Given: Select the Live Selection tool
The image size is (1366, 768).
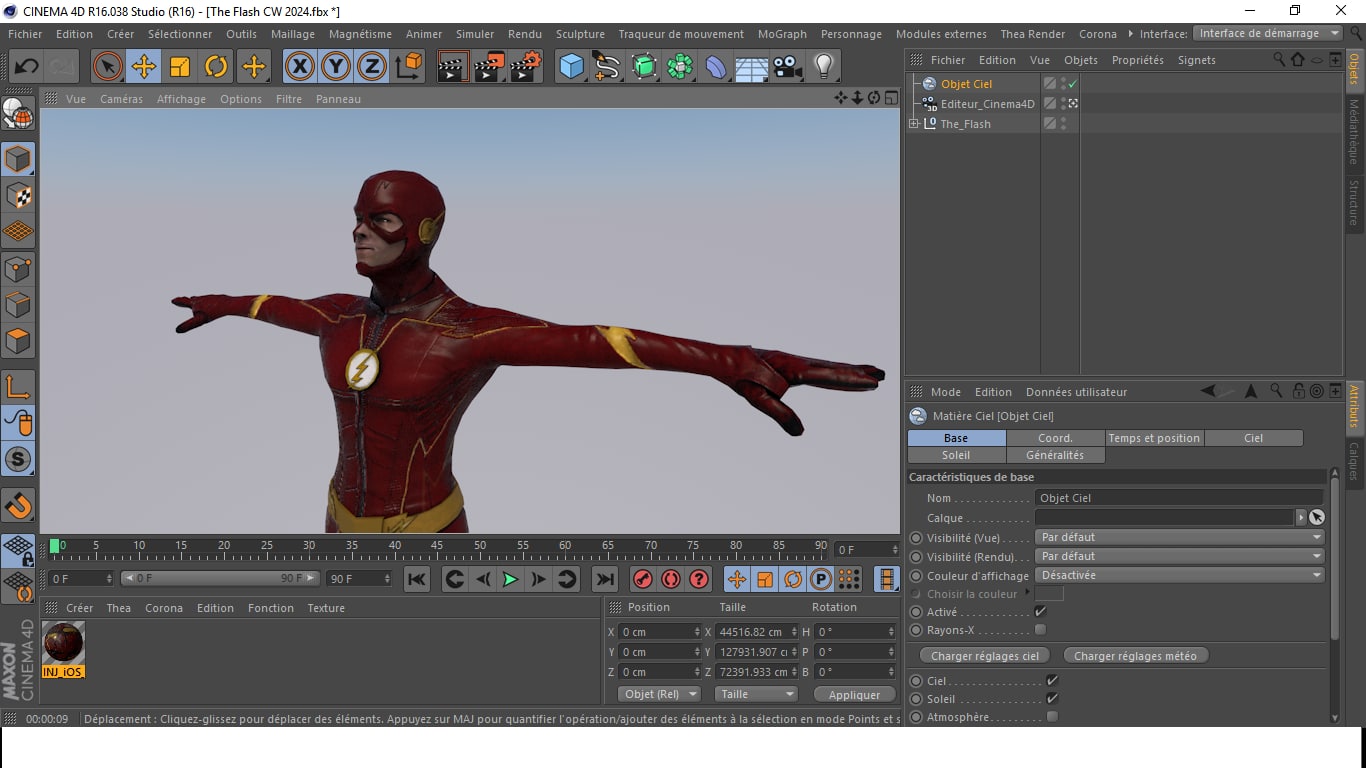Looking at the screenshot, I should pos(108,67).
